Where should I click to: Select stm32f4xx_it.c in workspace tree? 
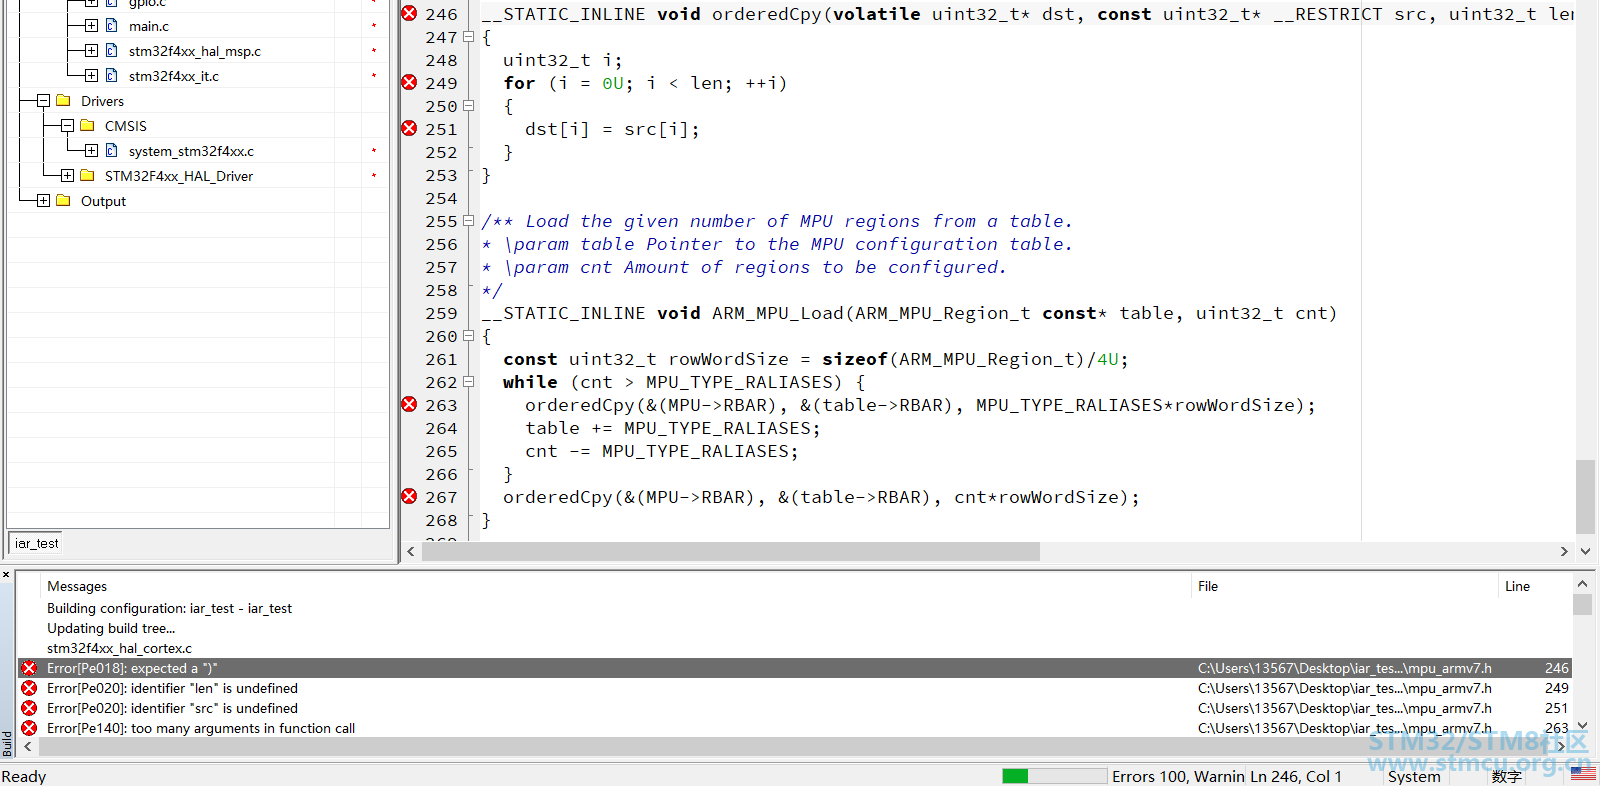(x=174, y=76)
